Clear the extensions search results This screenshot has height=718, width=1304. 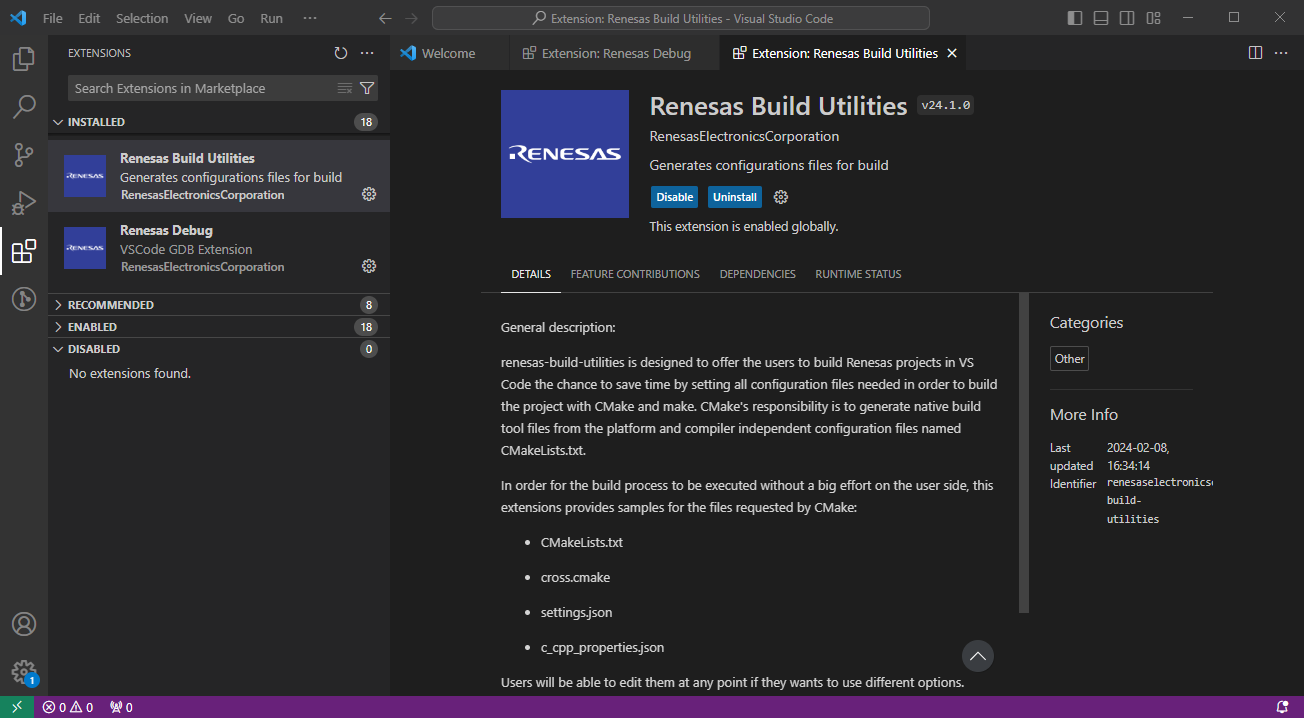tap(345, 88)
